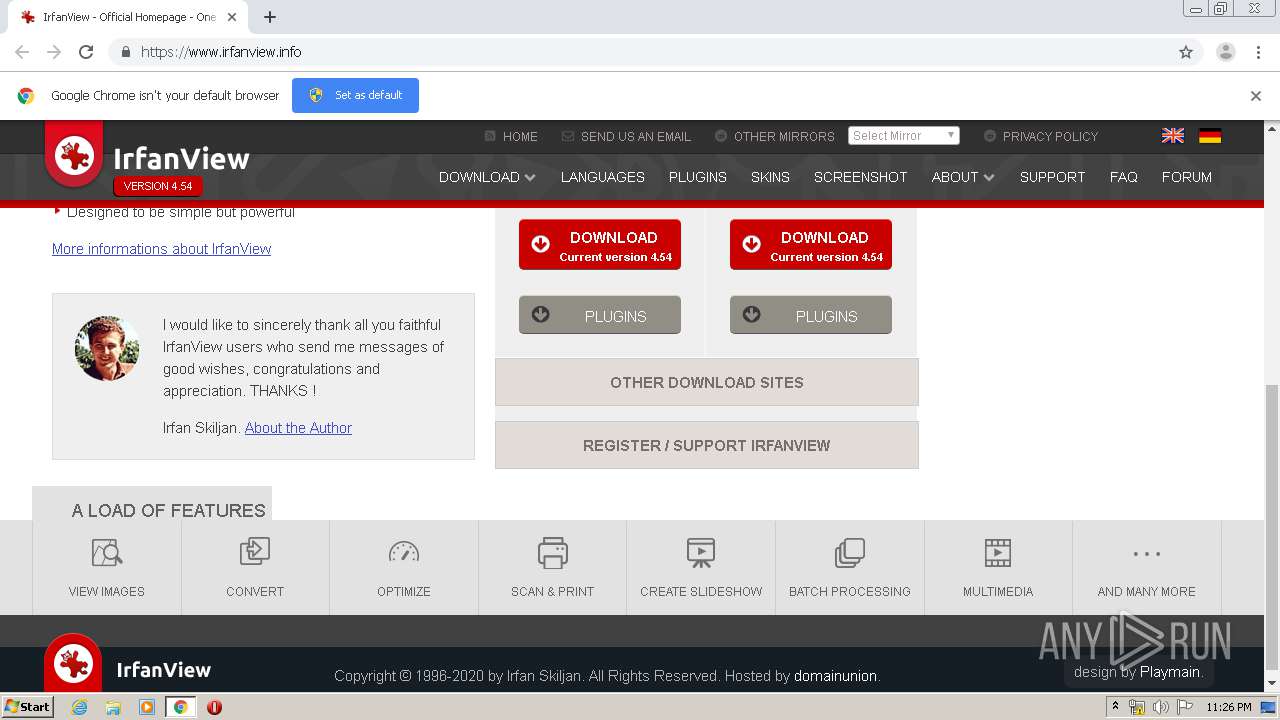Click left DOWNLOAD Current version 4.54 button
Viewport: 1280px width, 720px height.
[x=600, y=245]
